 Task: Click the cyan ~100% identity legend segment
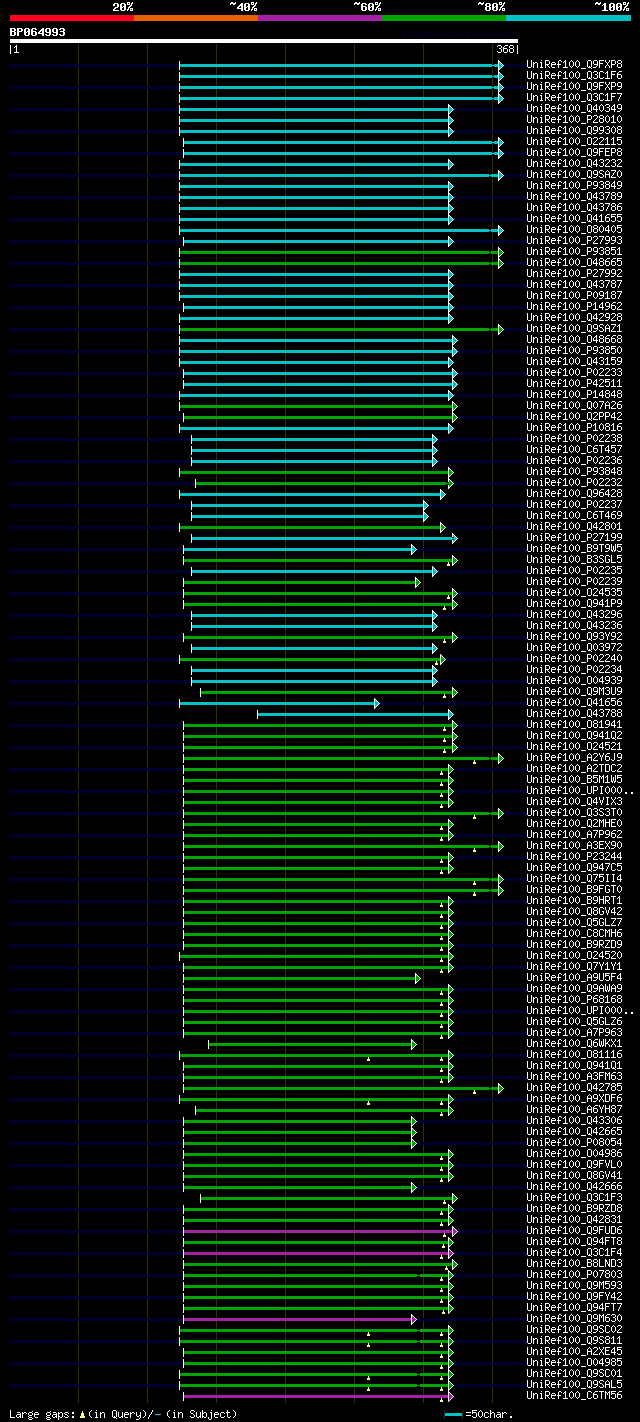[x=567, y=18]
